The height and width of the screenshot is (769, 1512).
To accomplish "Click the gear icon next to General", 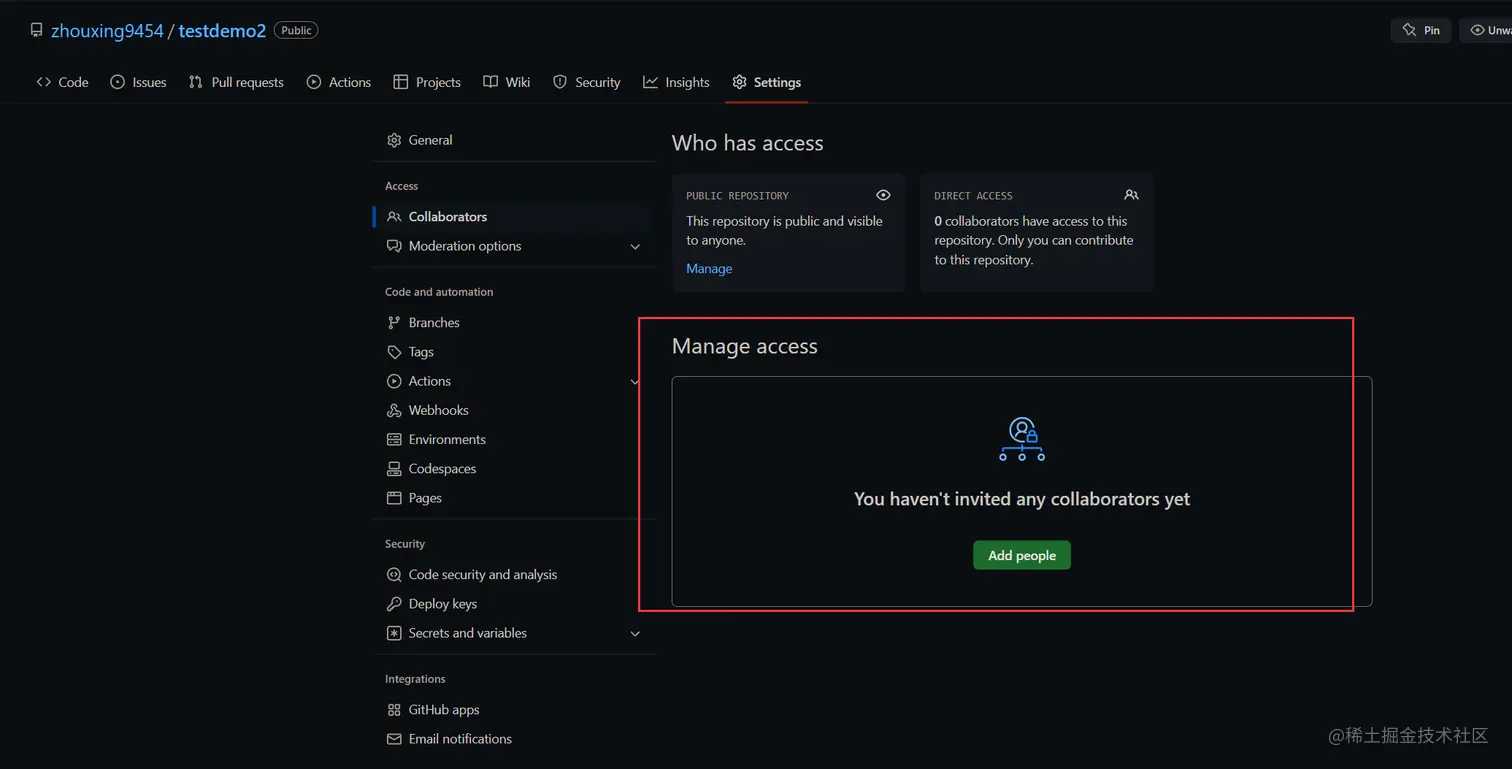I will [394, 140].
